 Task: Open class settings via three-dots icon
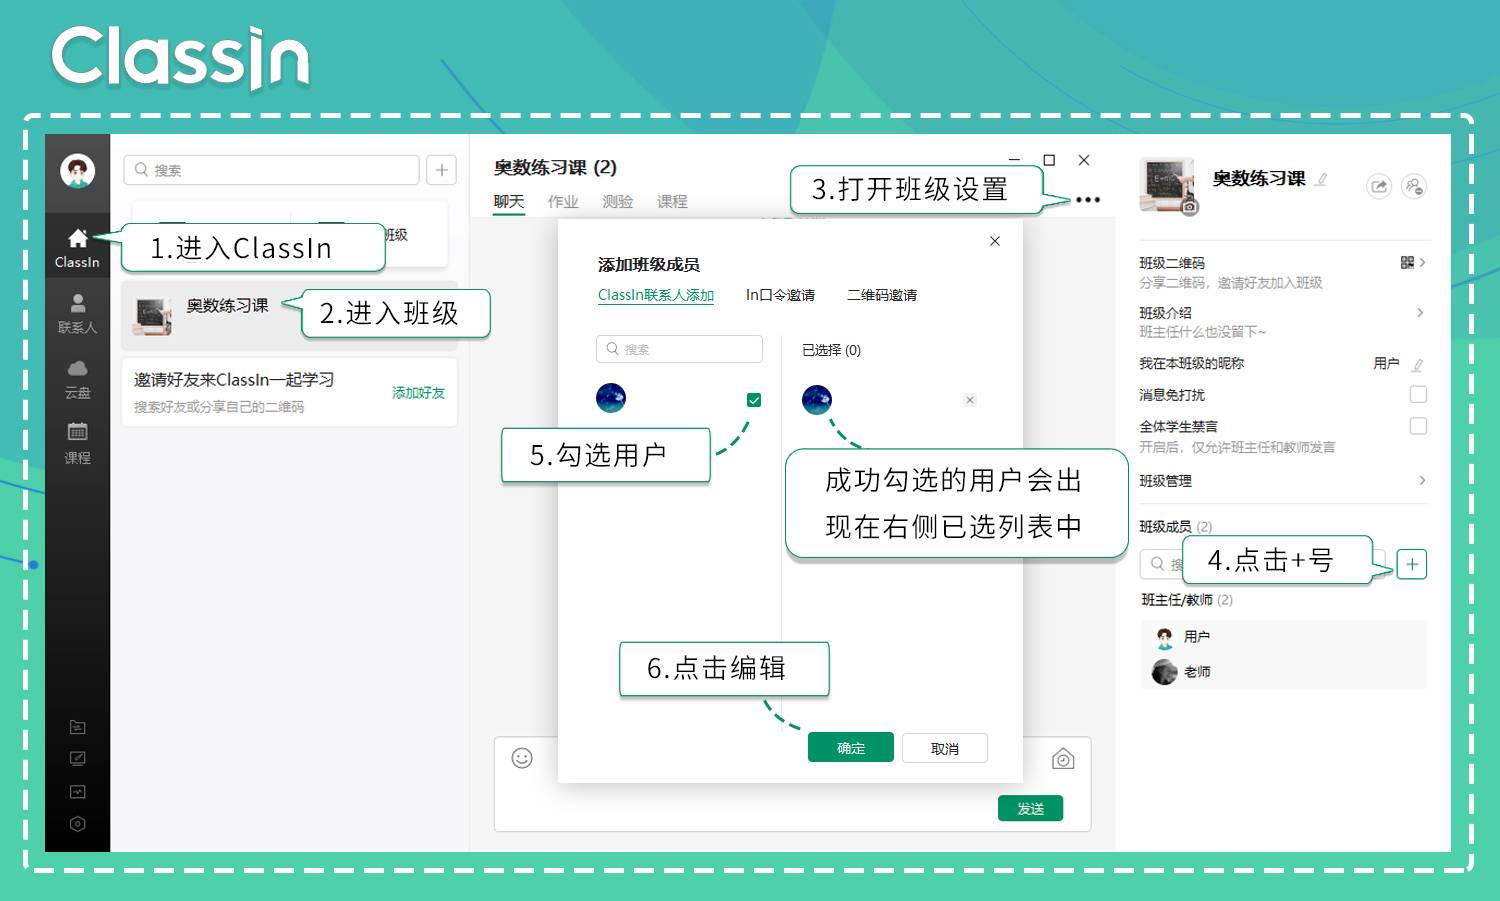tap(1088, 200)
